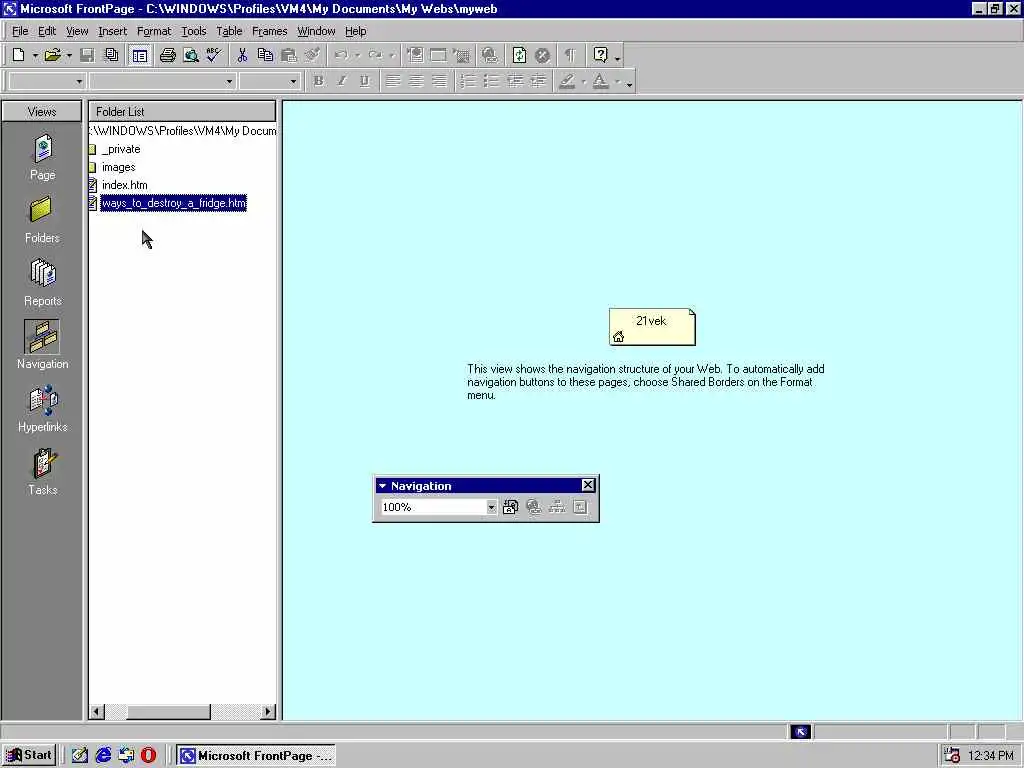Image resolution: width=1024 pixels, height=768 pixels.
Task: Open dropdown arrow beside Open icon
Action: 69,56
